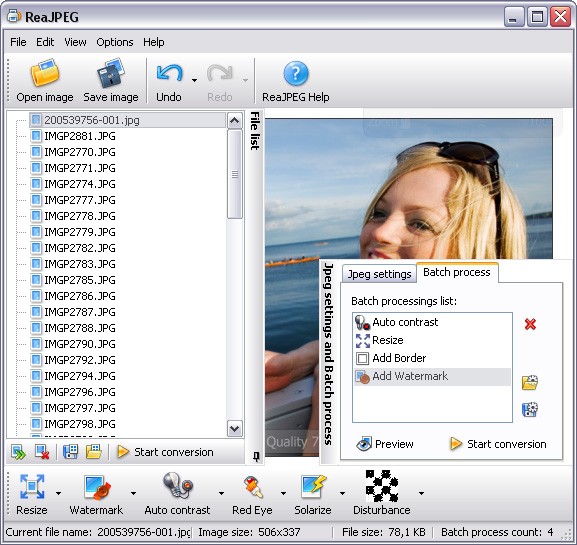Delete batch item with red X
The height and width of the screenshot is (545, 577).
(x=530, y=324)
